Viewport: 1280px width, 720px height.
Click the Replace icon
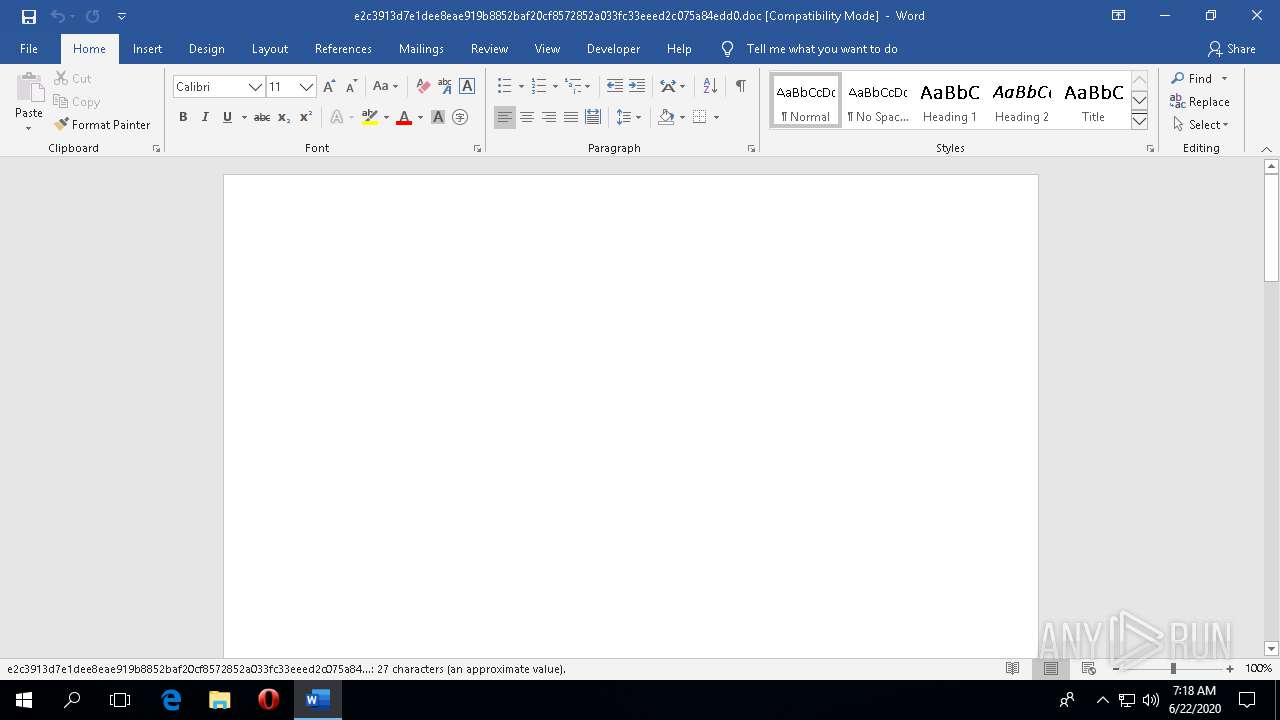coord(1177,101)
